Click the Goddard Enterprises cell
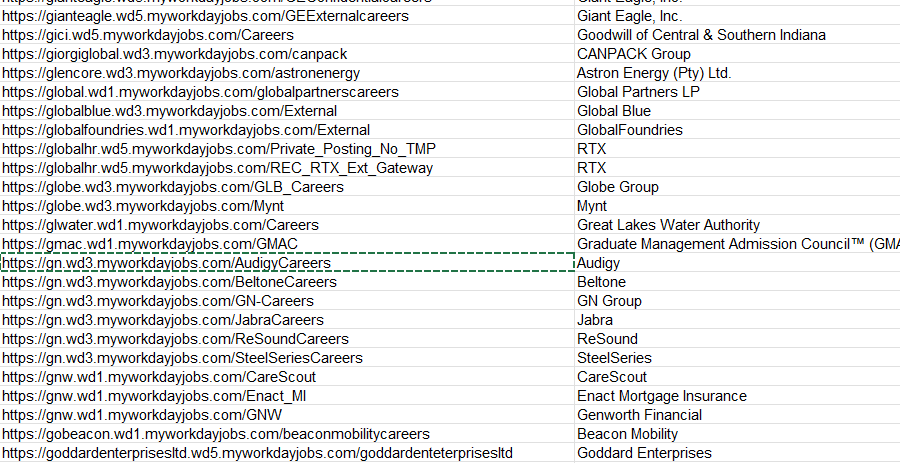 [737, 453]
